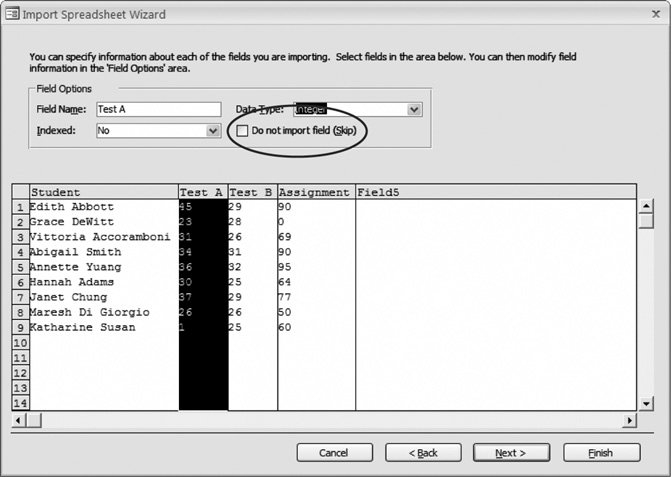Open the Data Type dropdown list
This screenshot has width=672, height=477.
coord(414,109)
